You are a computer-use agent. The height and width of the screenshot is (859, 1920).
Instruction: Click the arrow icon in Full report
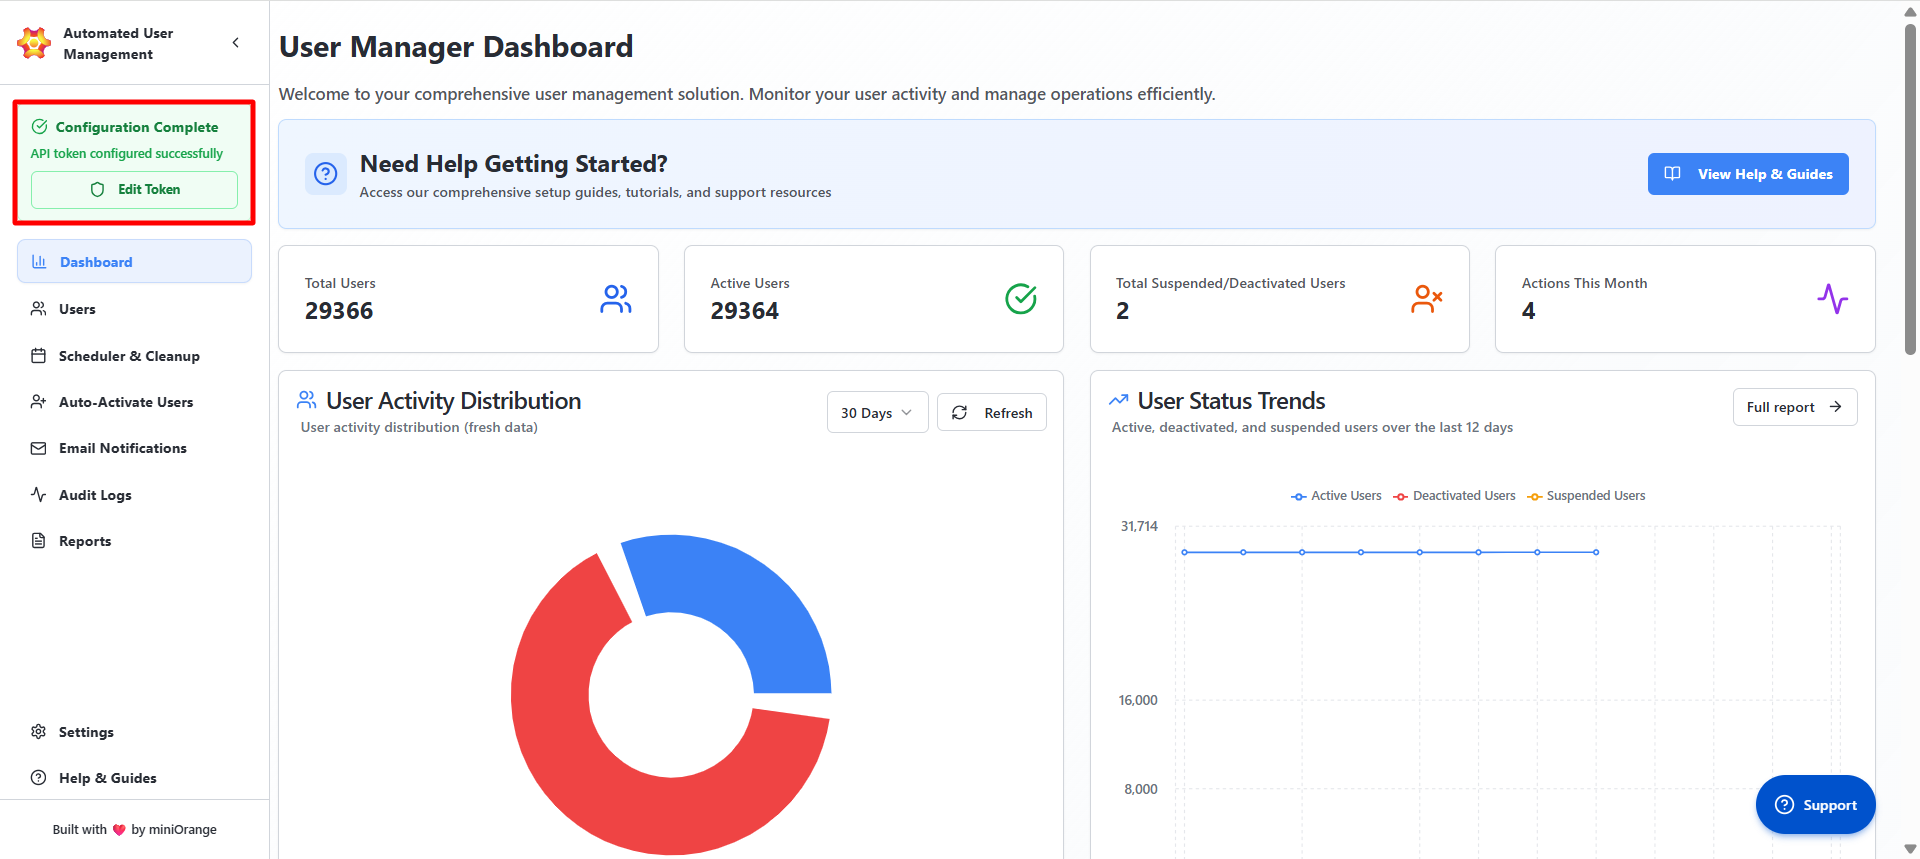tap(1836, 407)
